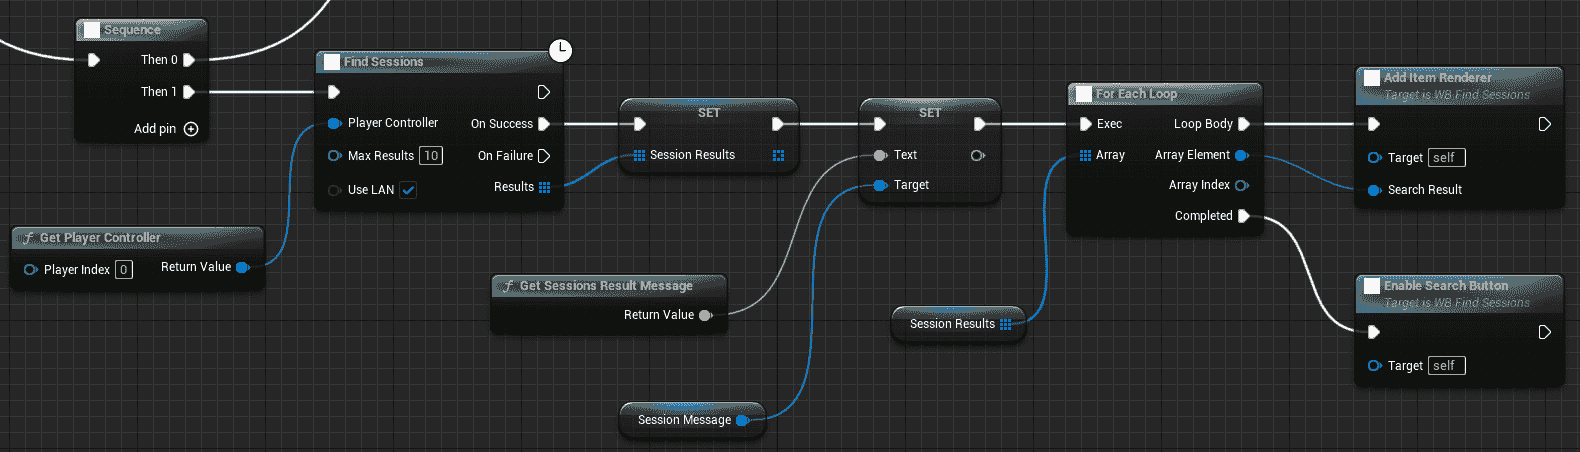Click self field on Add Item Renderer

[1447, 158]
